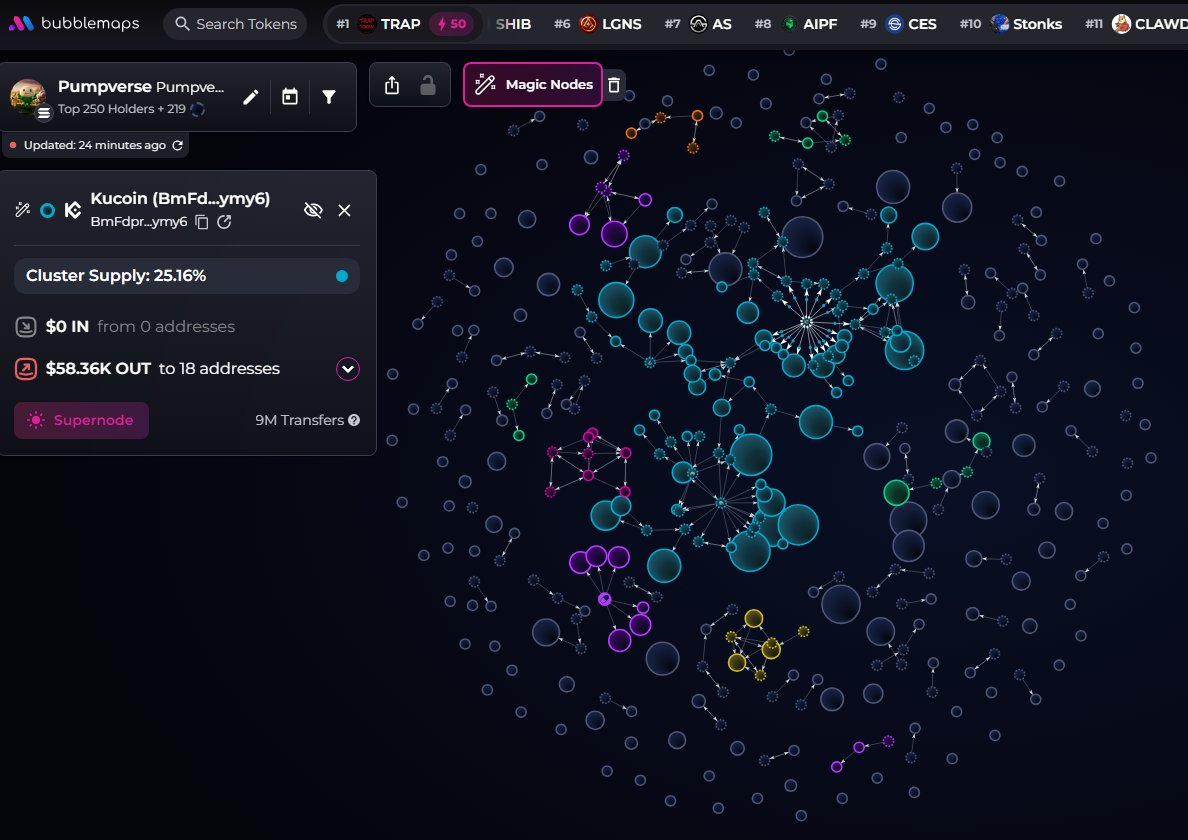Click the $0 IN inflow icon

tap(26, 326)
